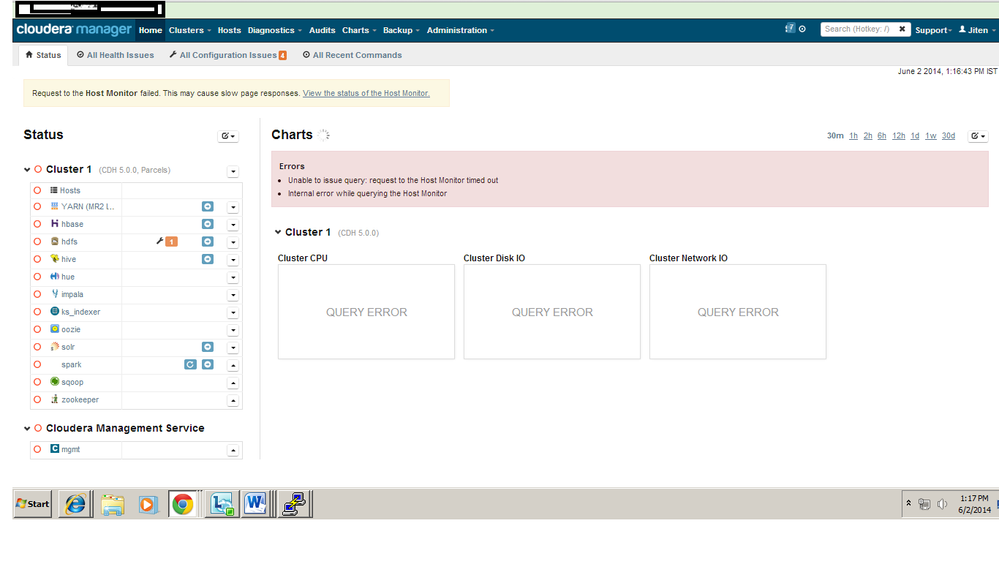Screen dimensions: 999x562
Task: Click the hdfs service icon
Action: pyautogui.click(x=55, y=241)
